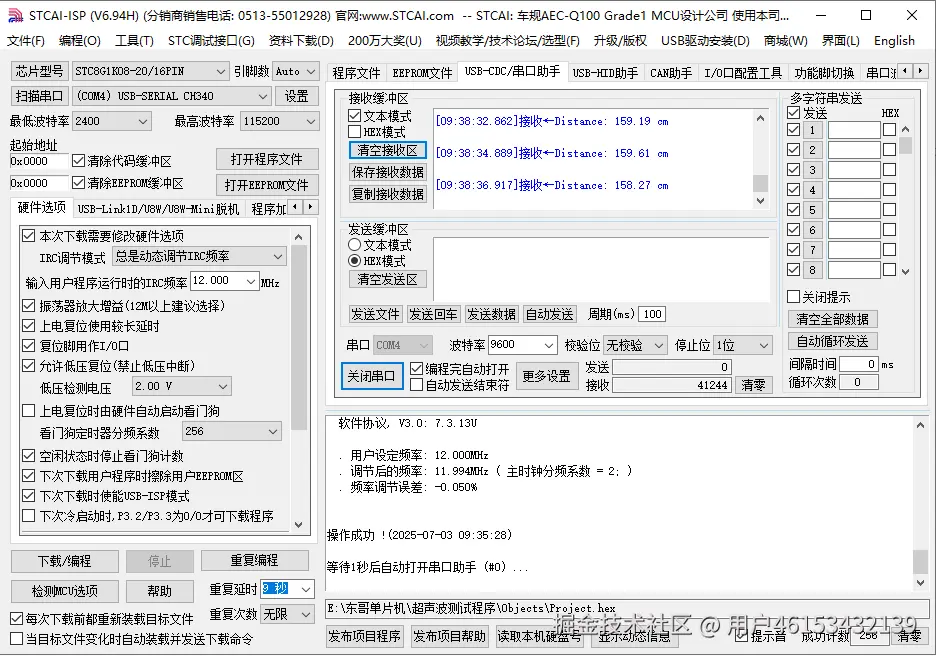Image resolution: width=936 pixels, height=657 pixels.
Task: Expand the 重复次数 无限 dropdown
Action: click(306, 614)
